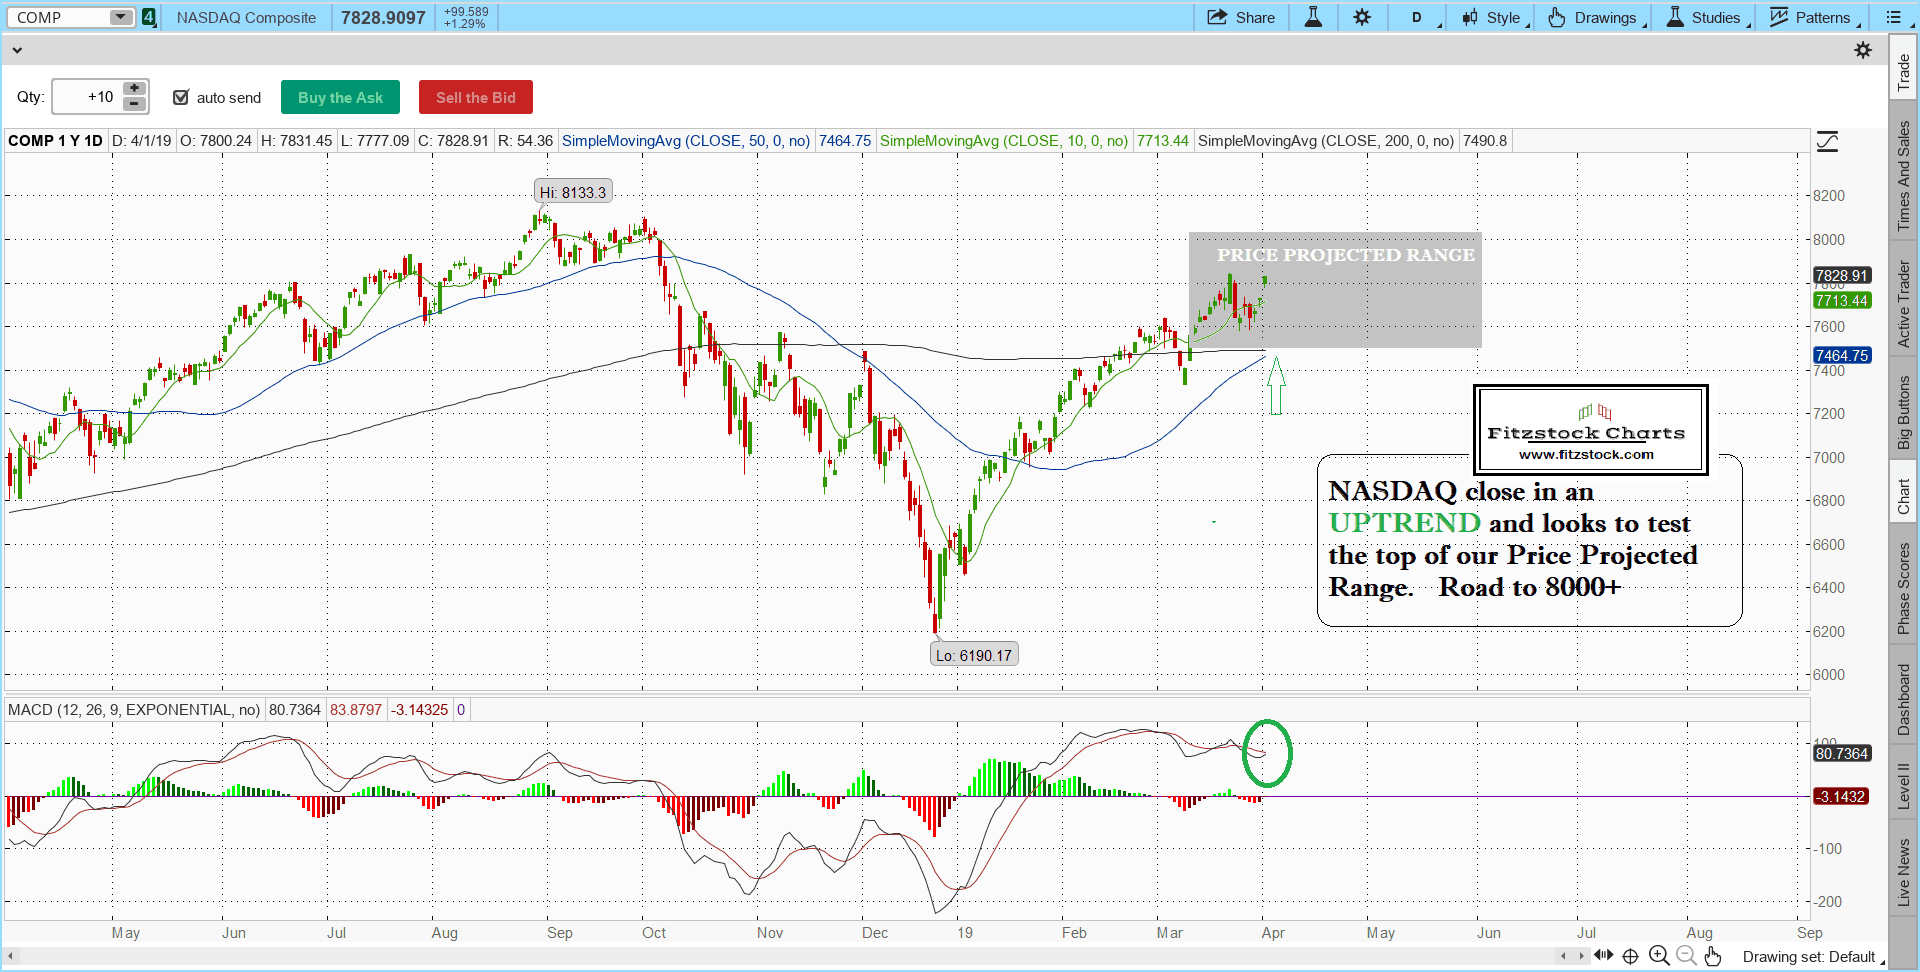Toggle the auto send checkbox
The height and width of the screenshot is (972, 1920).
click(181, 97)
